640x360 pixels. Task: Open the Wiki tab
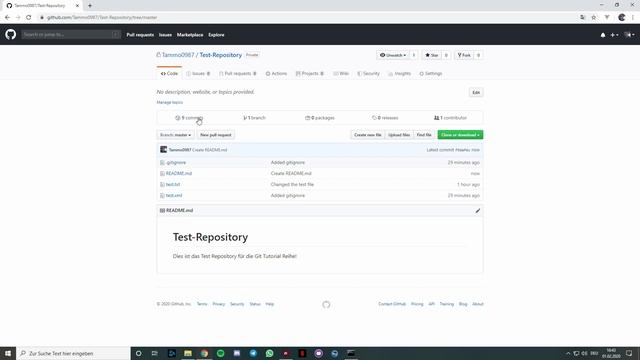pyautogui.click(x=341, y=73)
